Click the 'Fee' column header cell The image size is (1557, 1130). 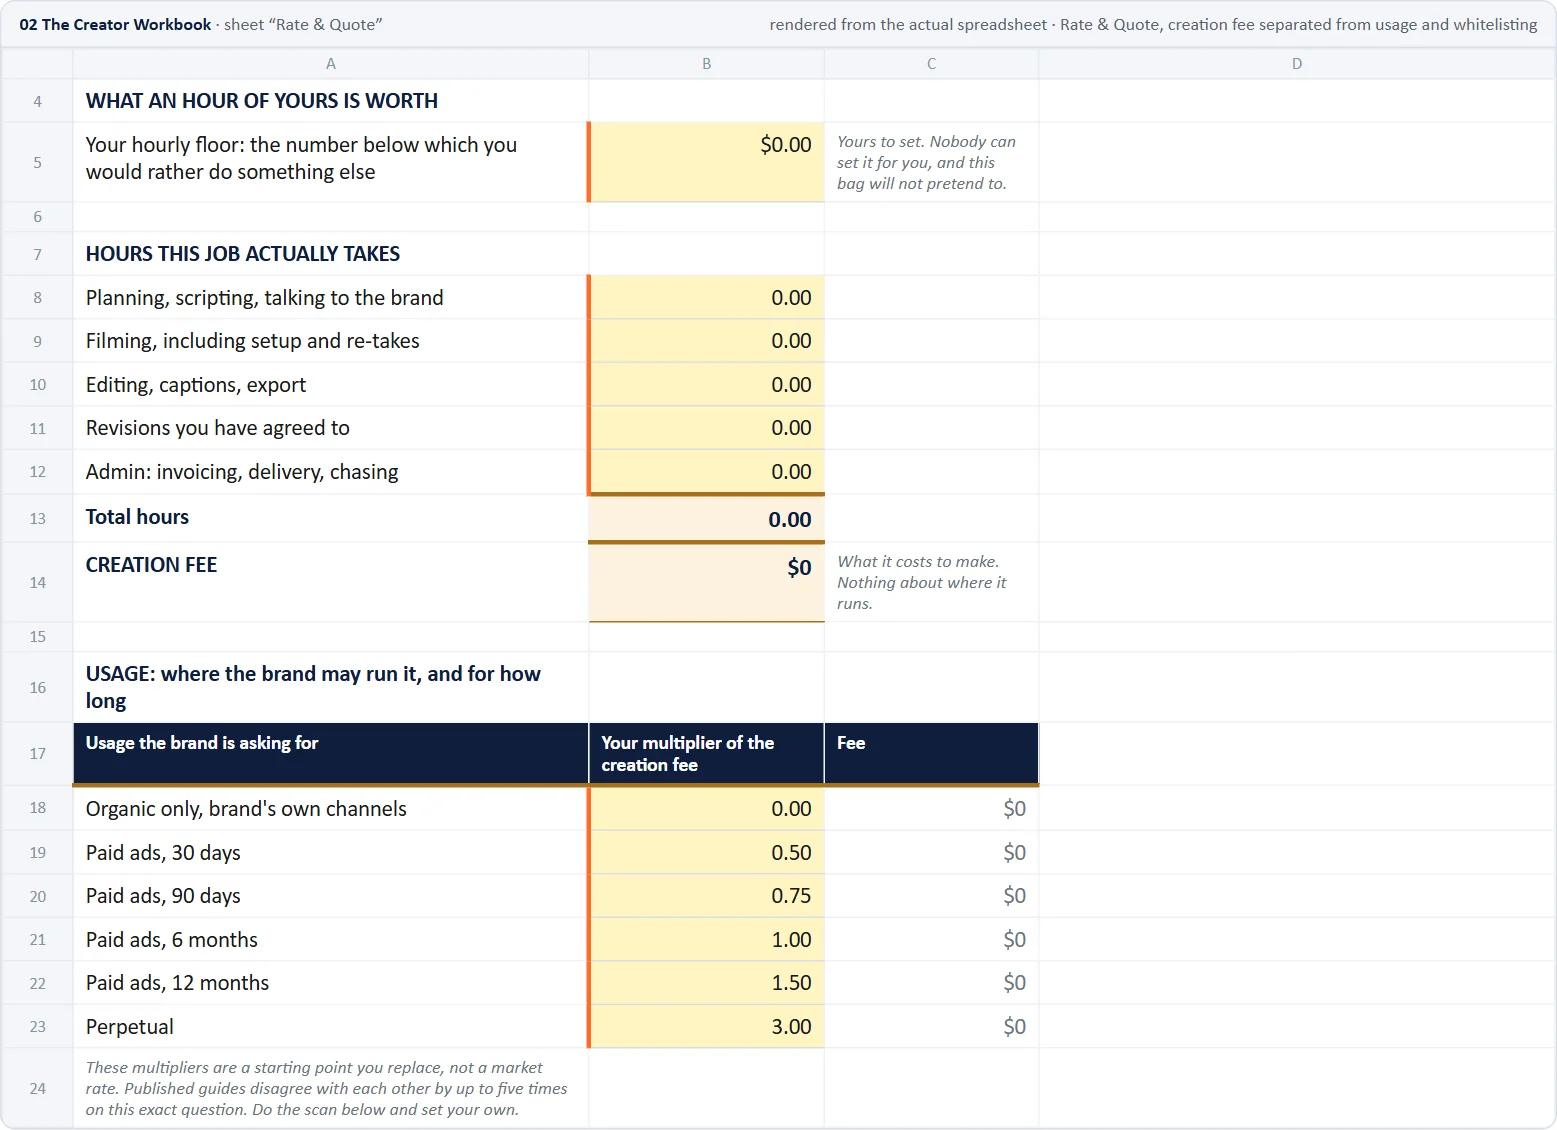point(932,753)
